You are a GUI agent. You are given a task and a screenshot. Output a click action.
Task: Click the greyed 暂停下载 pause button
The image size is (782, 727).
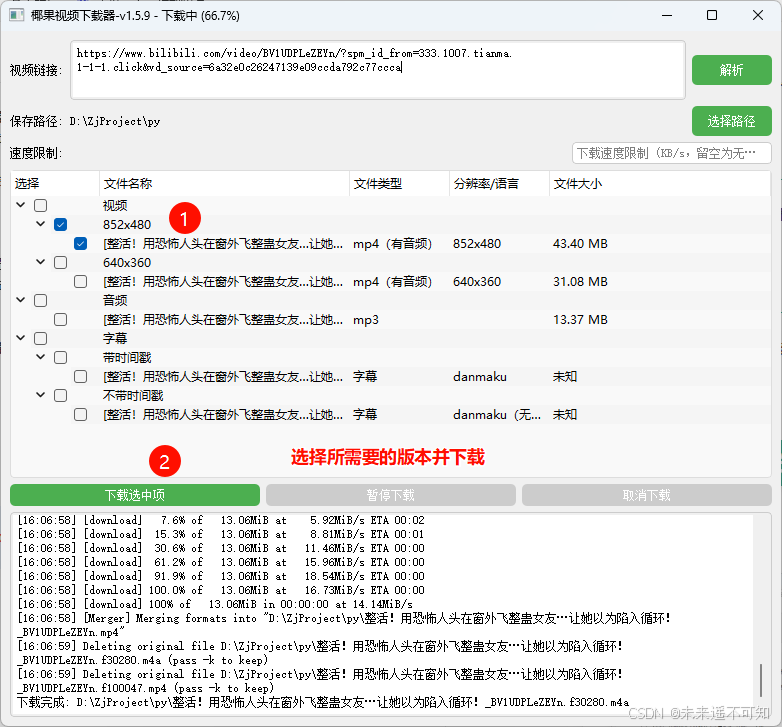[391, 495]
